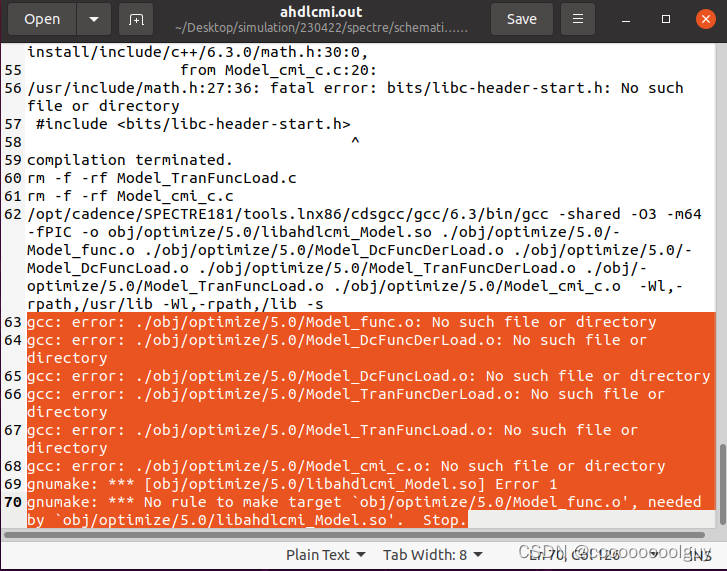The width and height of the screenshot is (727, 571).
Task: Click the Model_DcFuncLoad.o error on line 65
Action: pos(369,376)
